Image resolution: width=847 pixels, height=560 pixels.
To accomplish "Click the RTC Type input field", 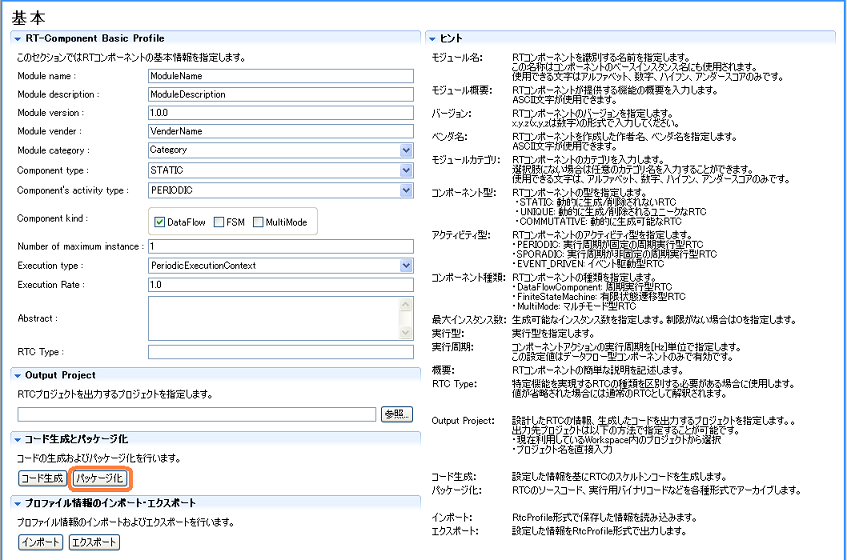I will [280, 352].
